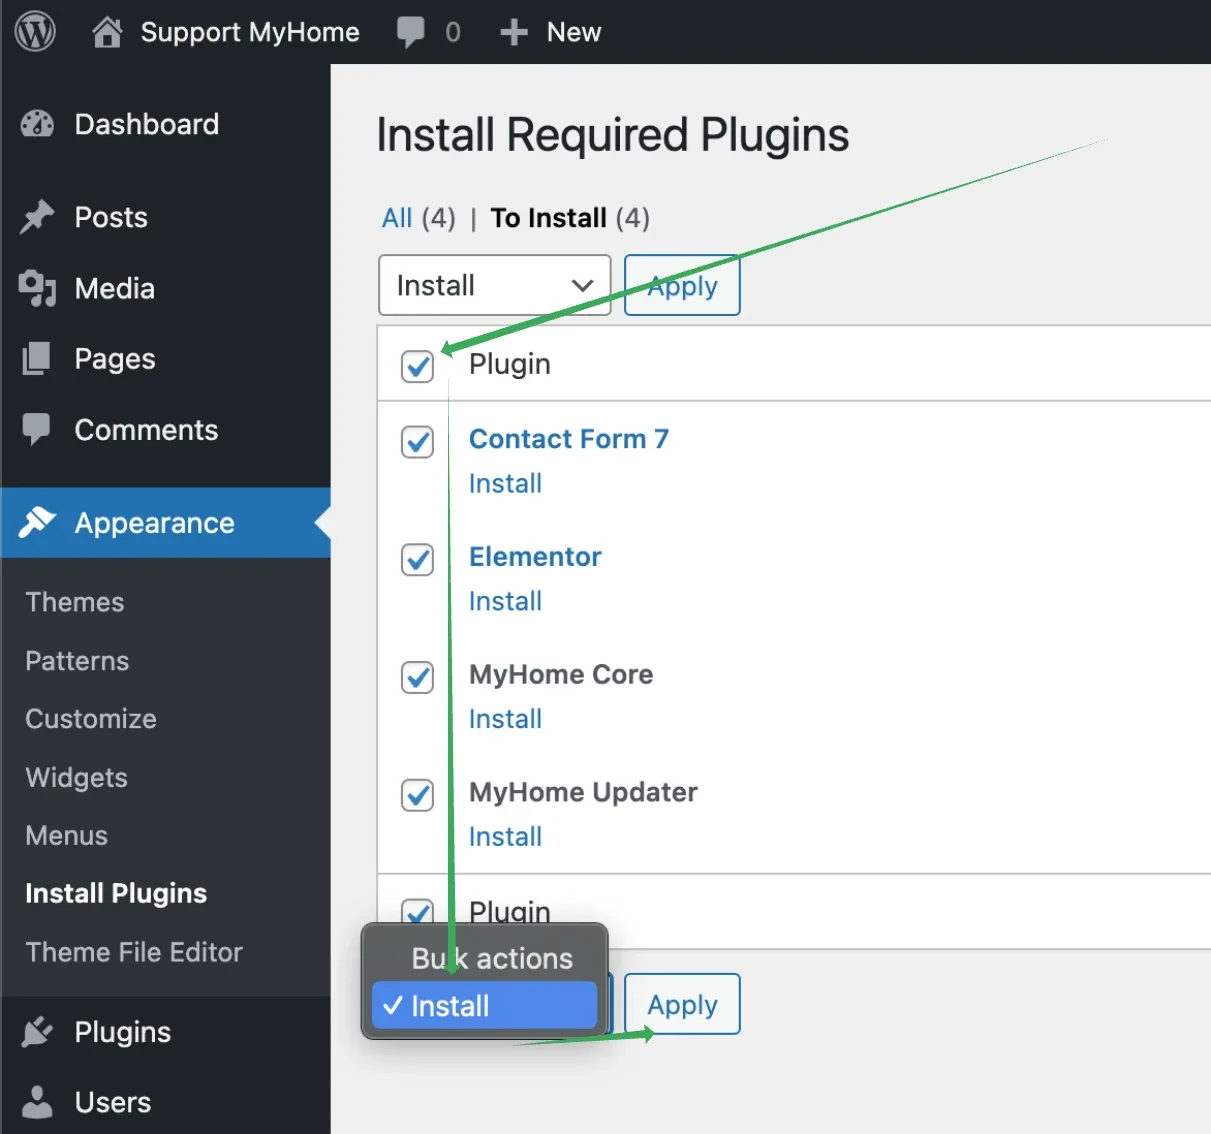Open Widgets submenu item

tap(76, 777)
